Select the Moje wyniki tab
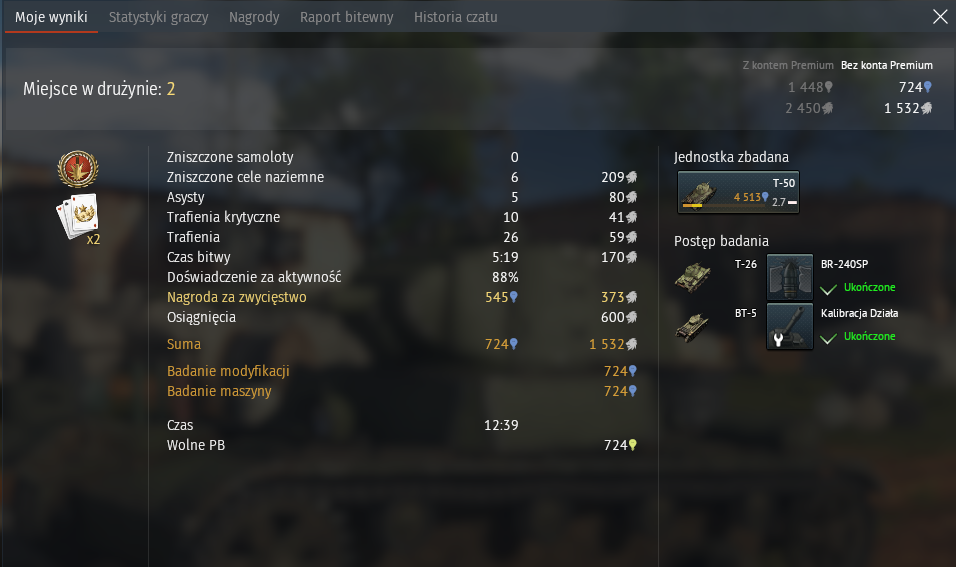Image resolution: width=956 pixels, height=567 pixels. point(51,17)
